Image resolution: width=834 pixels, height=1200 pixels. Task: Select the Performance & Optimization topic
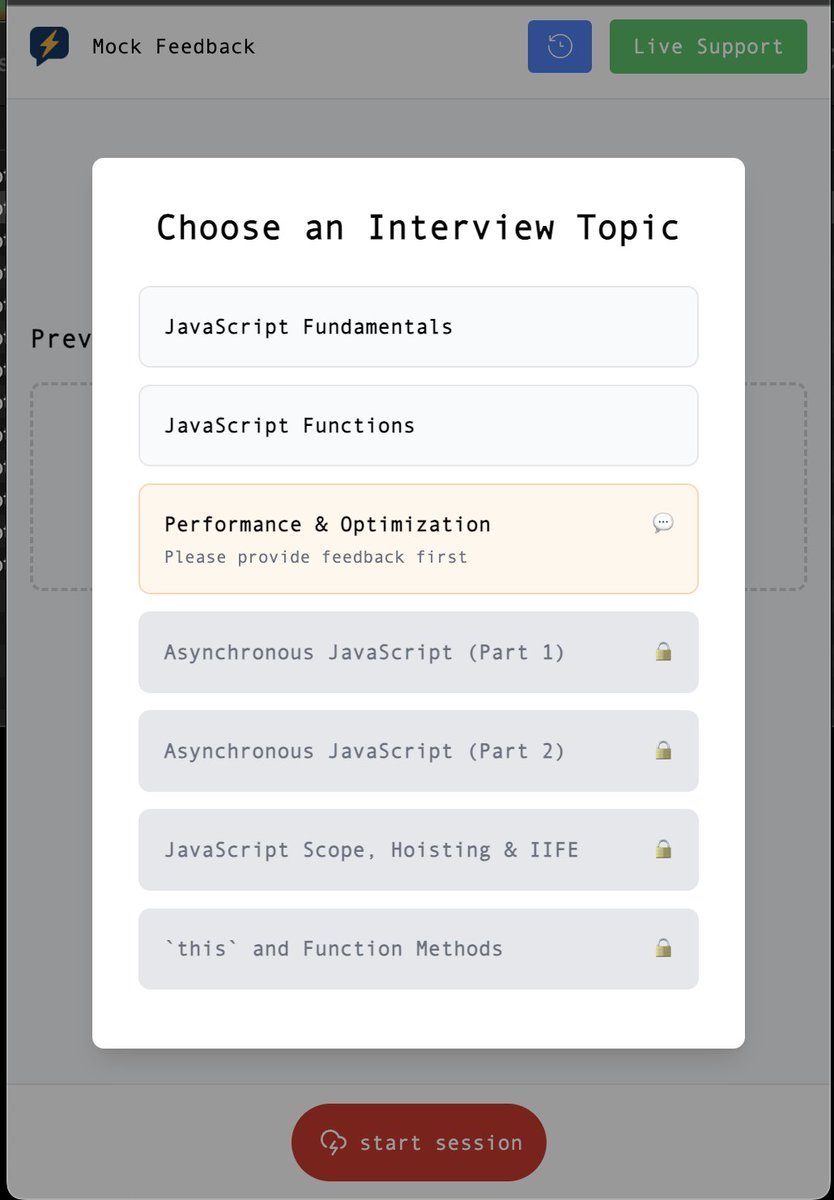coord(418,539)
